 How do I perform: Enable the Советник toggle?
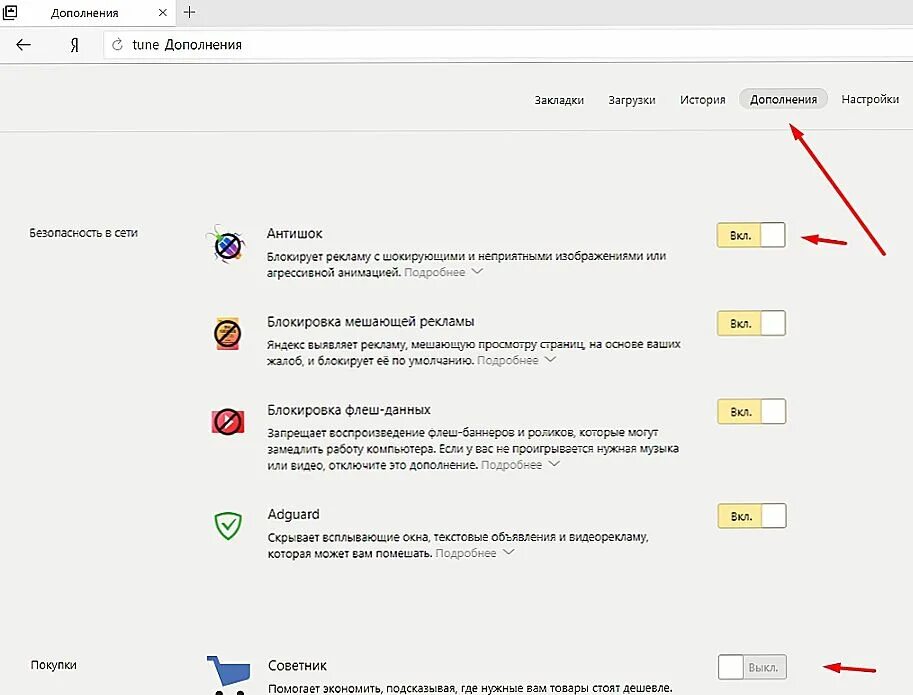tap(752, 667)
